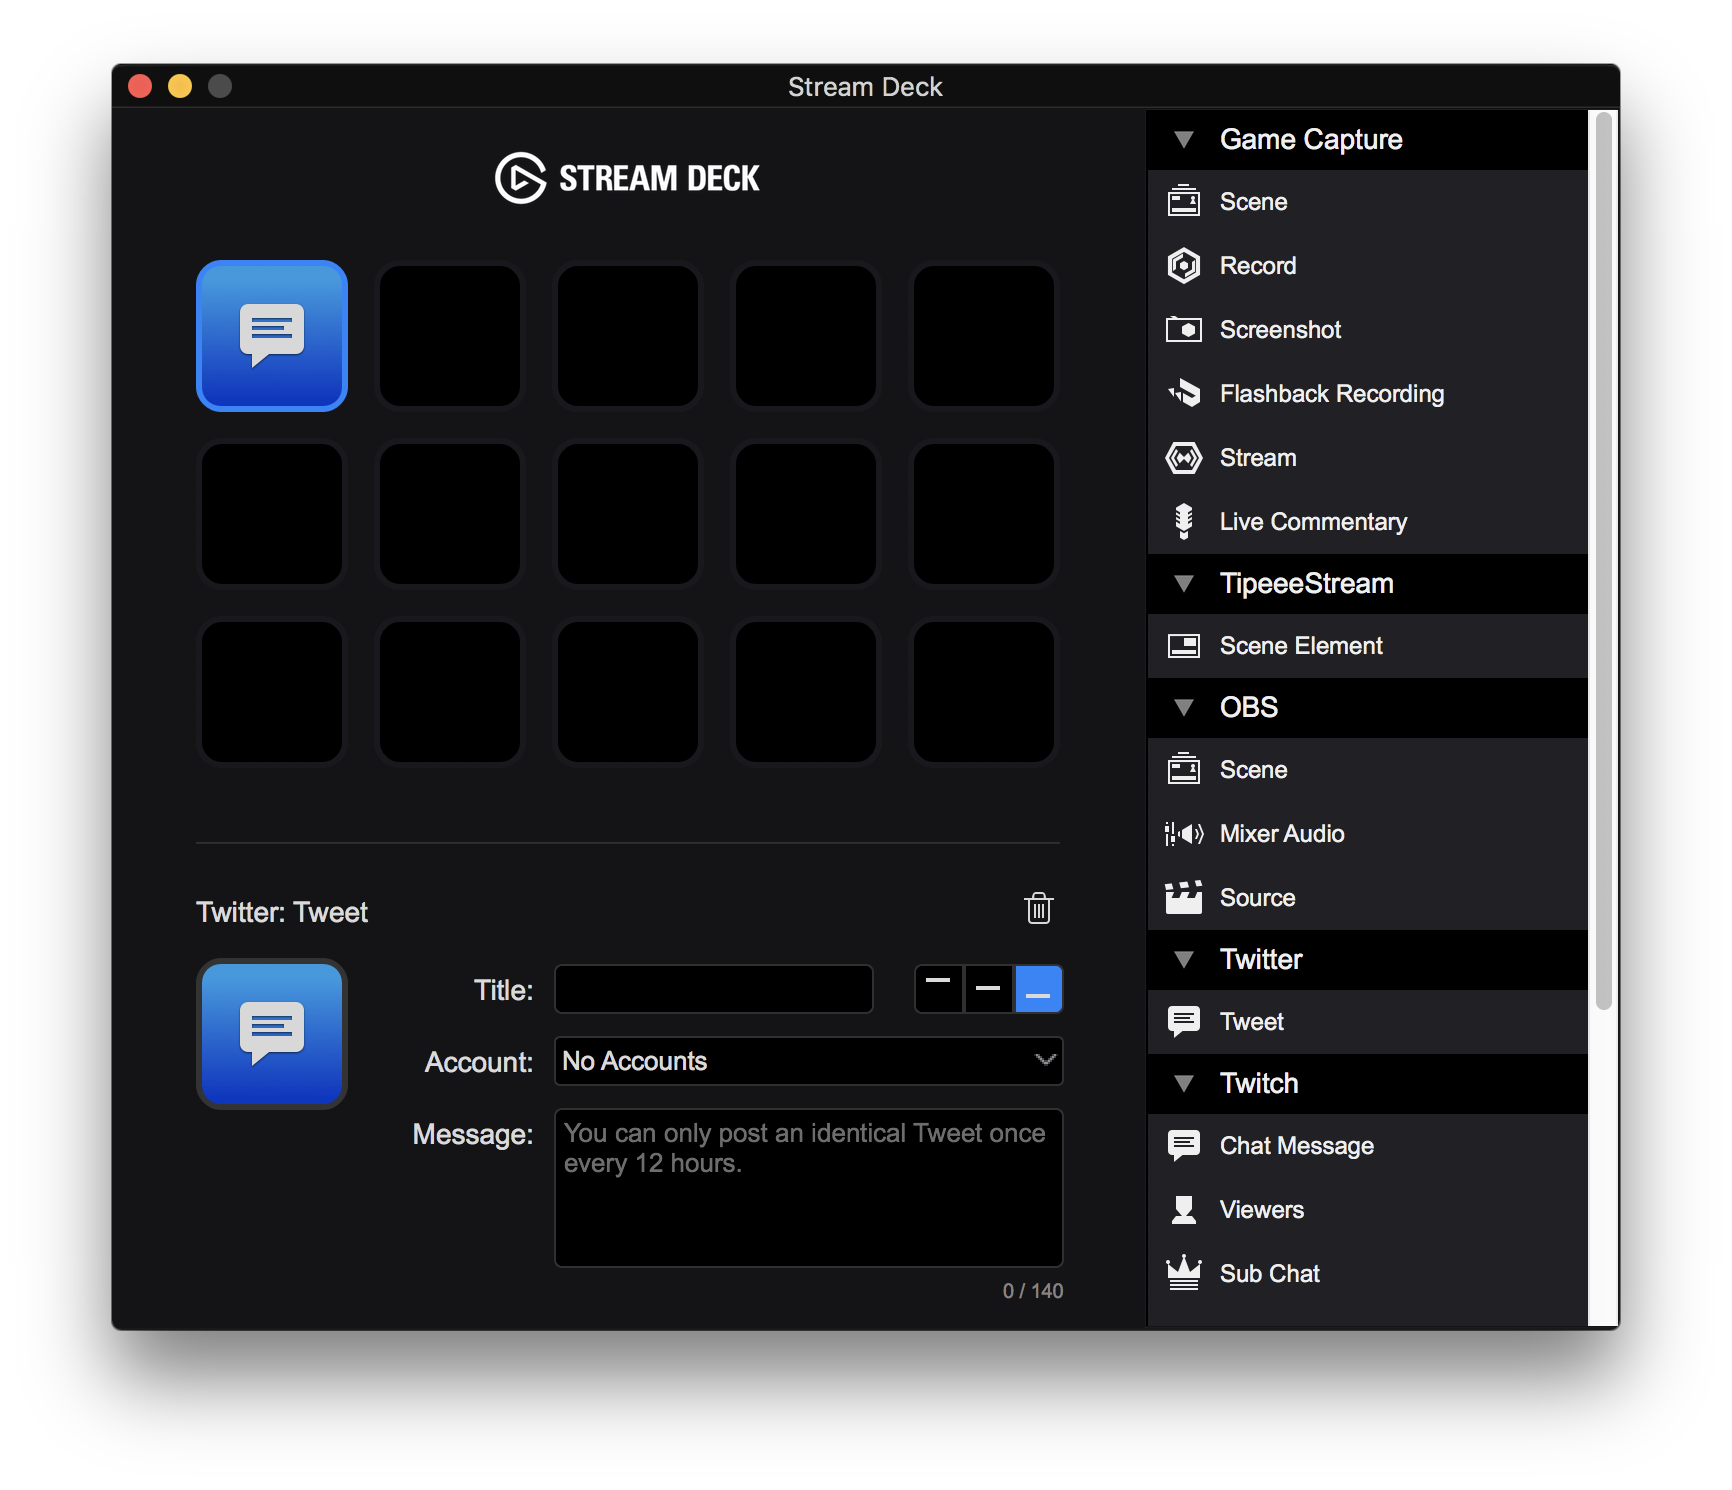Click the actions list vertical scrollbar
The height and width of the screenshot is (1490, 1732).
pyautogui.click(x=1603, y=560)
